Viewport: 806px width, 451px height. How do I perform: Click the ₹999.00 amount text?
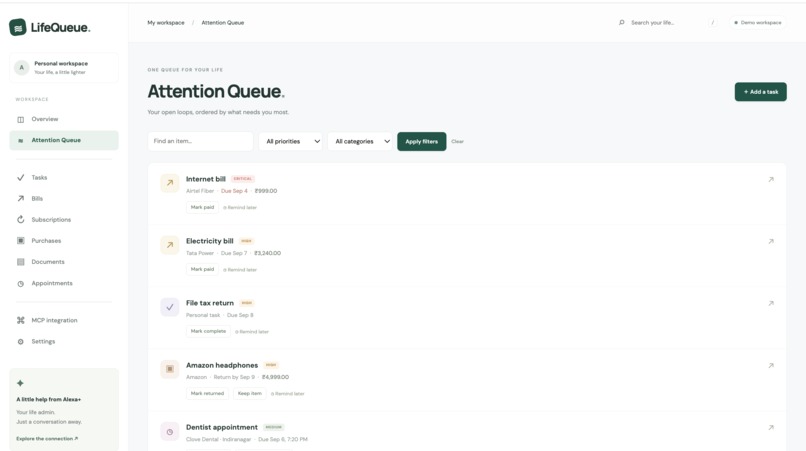[266, 191]
